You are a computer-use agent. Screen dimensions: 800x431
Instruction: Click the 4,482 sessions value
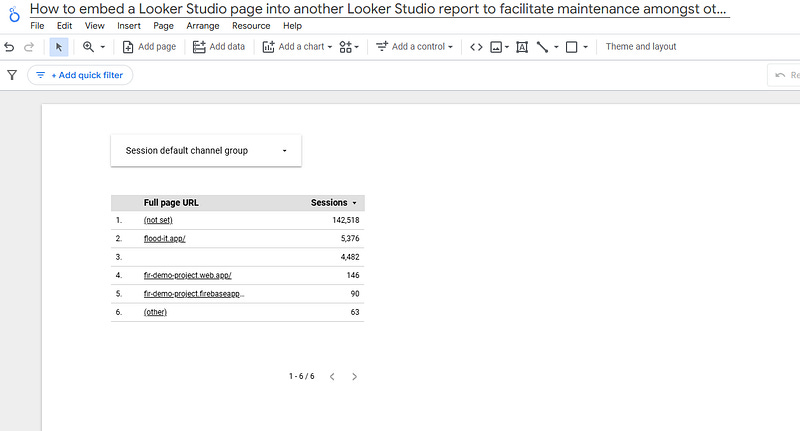coord(350,257)
